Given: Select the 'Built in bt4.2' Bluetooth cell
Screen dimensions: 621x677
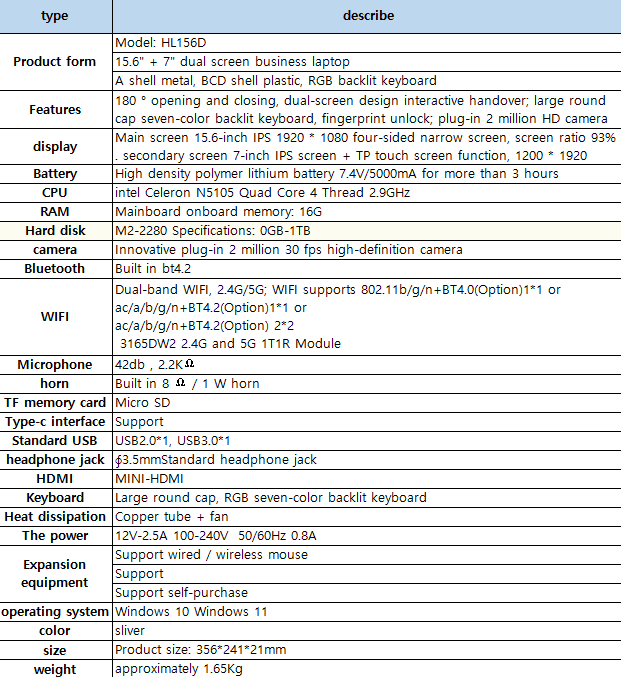Looking at the screenshot, I should [366, 268].
